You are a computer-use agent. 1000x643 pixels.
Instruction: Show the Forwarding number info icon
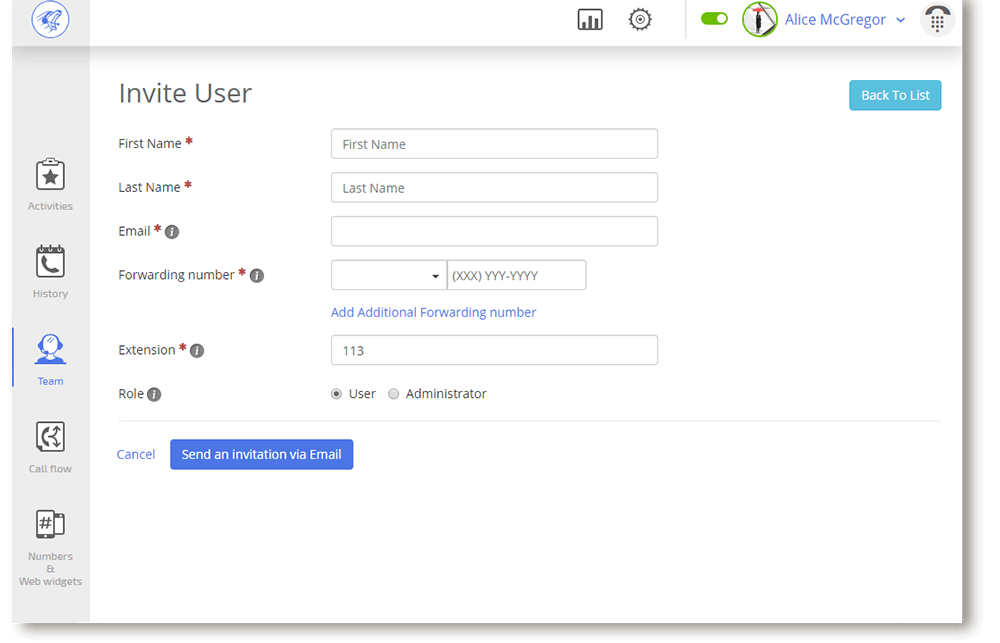tap(256, 276)
